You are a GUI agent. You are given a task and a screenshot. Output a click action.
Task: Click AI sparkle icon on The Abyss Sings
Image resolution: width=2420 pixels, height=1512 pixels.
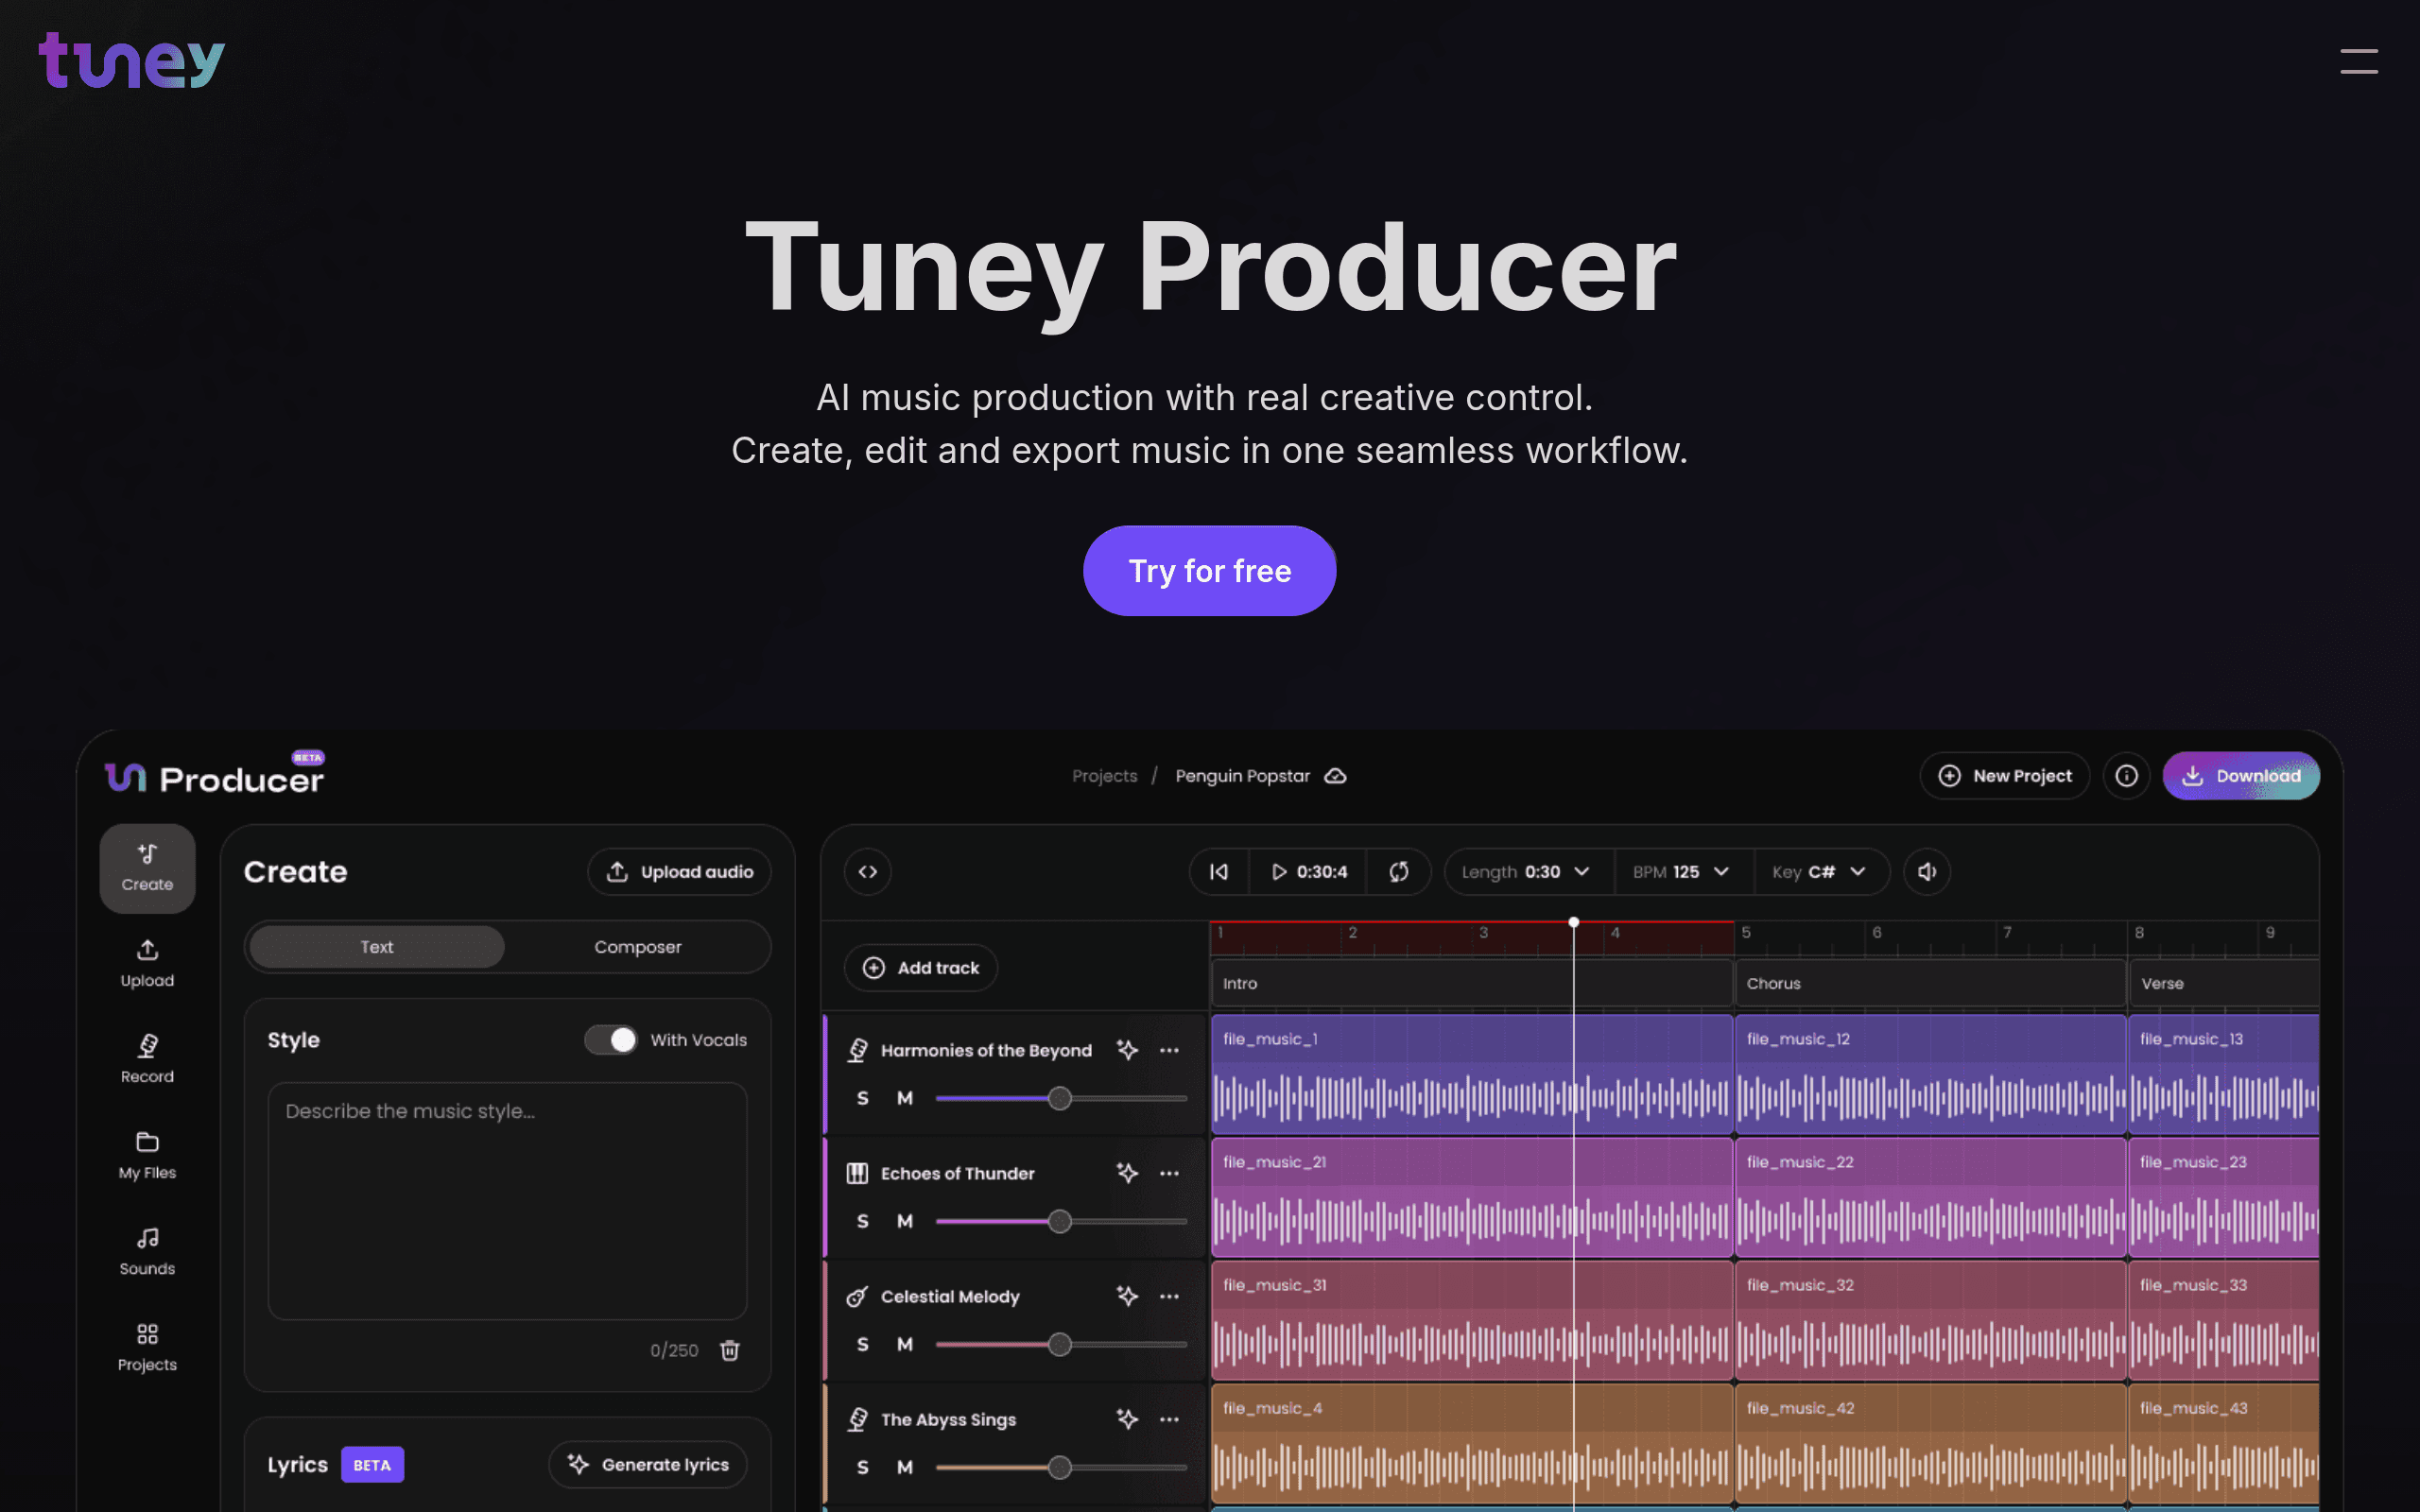click(1127, 1419)
